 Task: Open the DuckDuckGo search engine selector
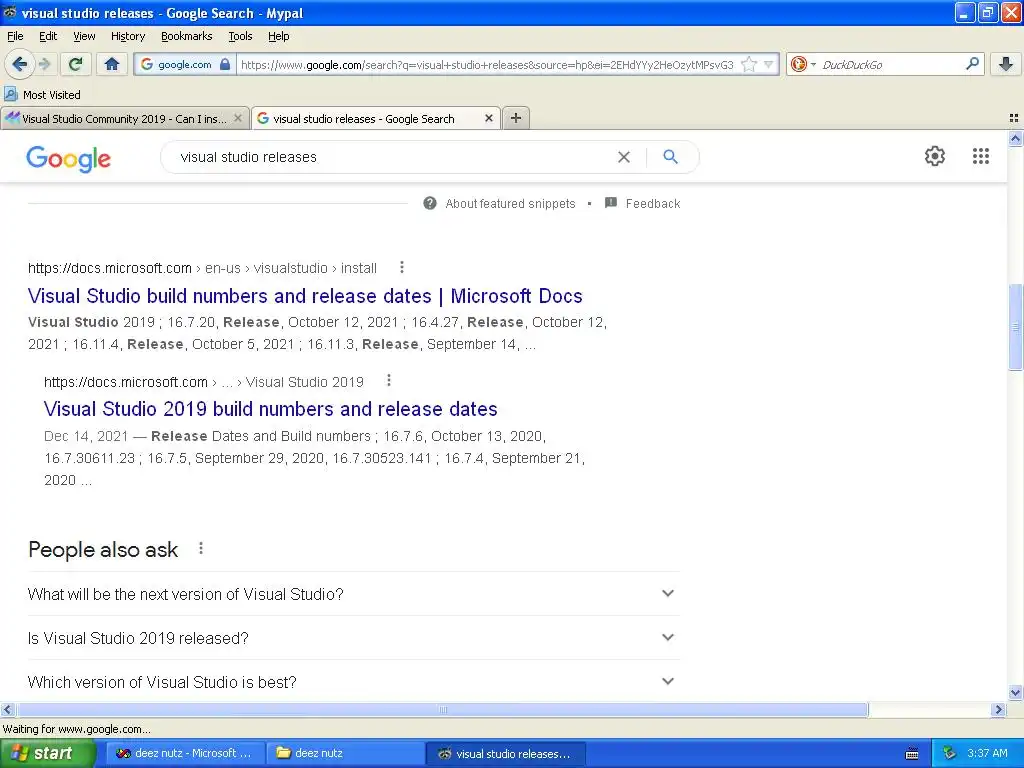(x=803, y=64)
